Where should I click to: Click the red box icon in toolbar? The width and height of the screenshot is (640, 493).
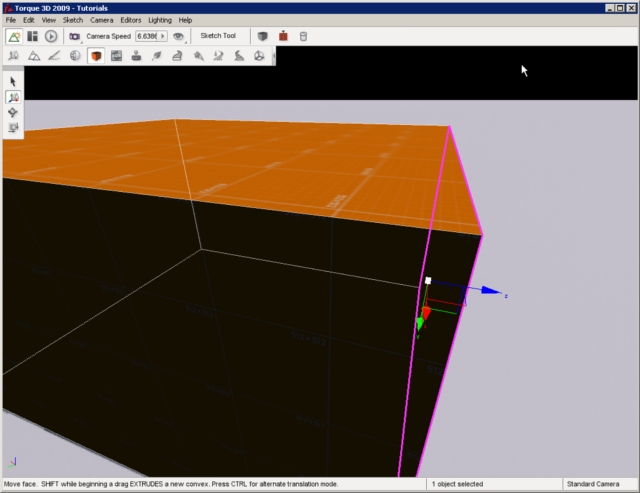point(283,36)
